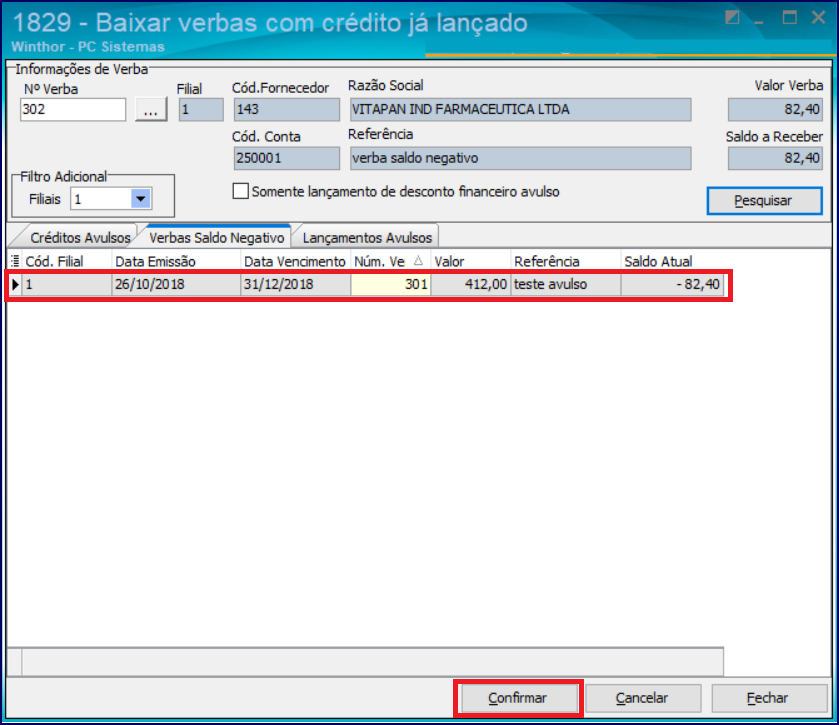The image size is (839, 725).
Task: Select the Saldo Atual cell - 82,40
Action: 672,284
